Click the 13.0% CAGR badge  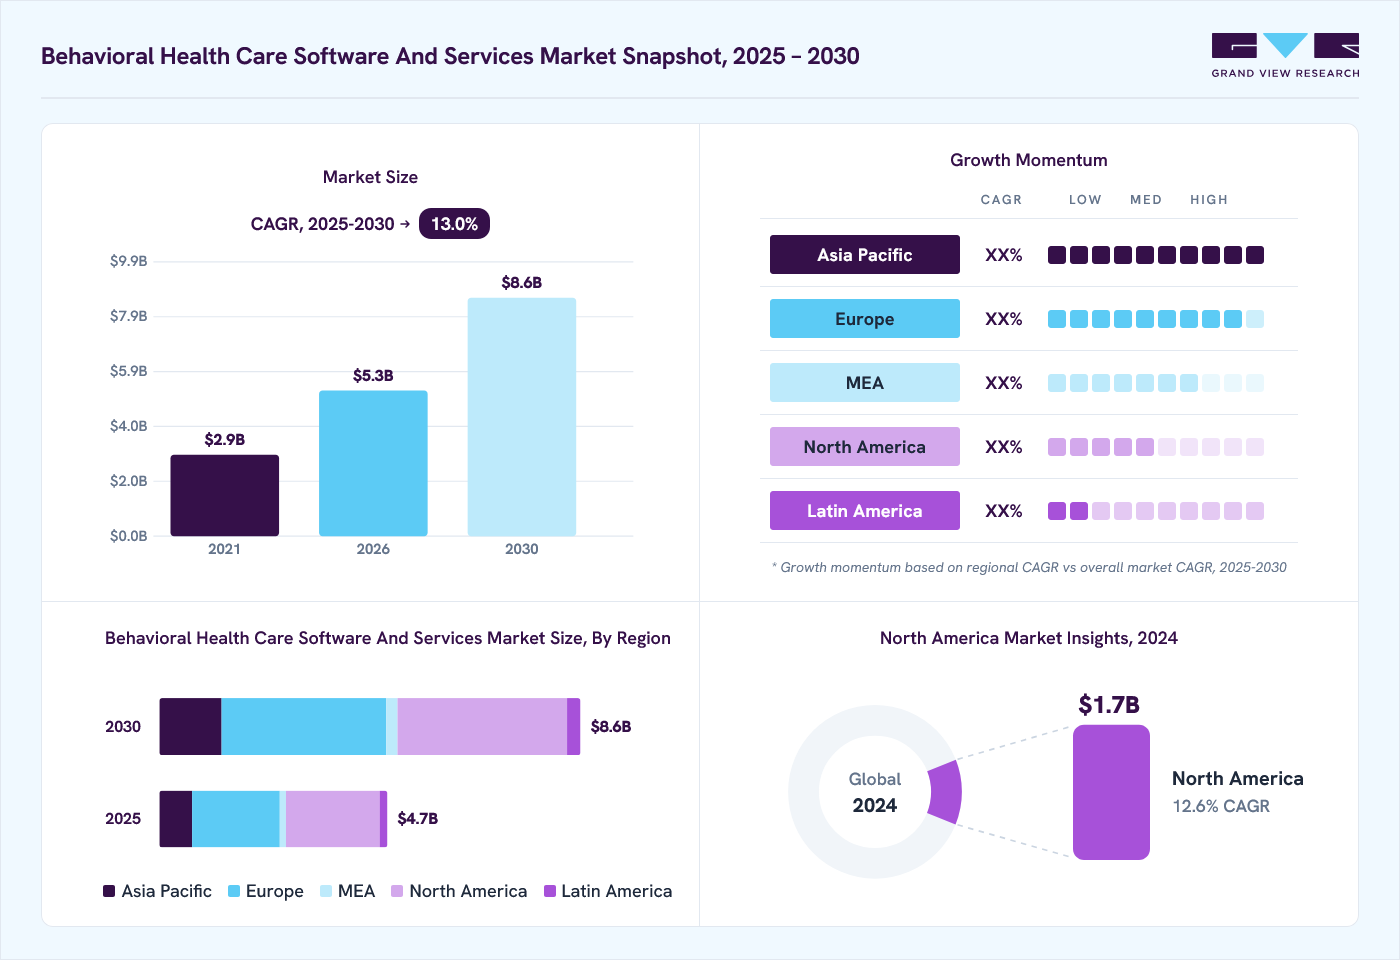(454, 224)
